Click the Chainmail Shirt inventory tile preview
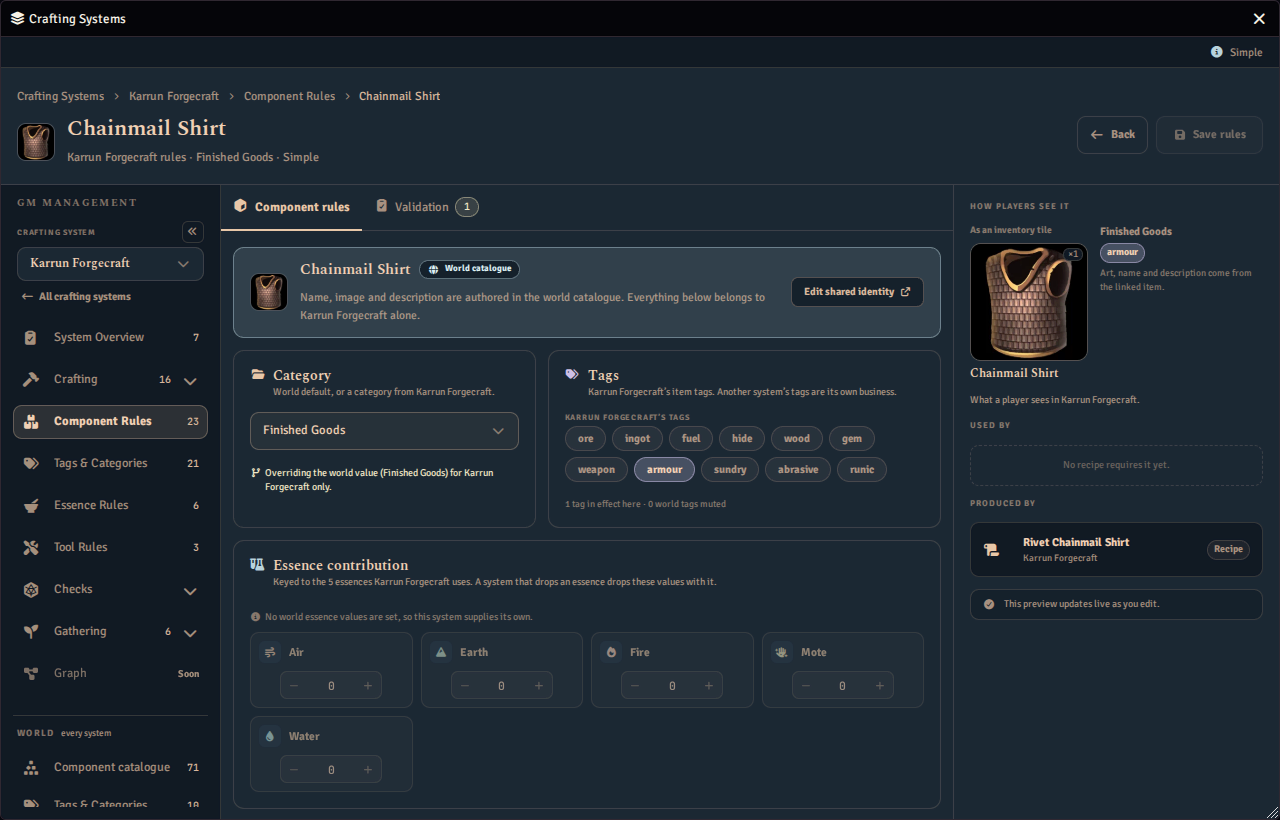 (1029, 302)
